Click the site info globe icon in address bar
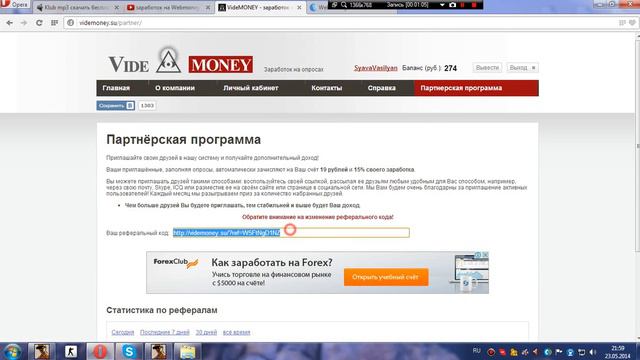The image size is (640, 360). [x=71, y=23]
